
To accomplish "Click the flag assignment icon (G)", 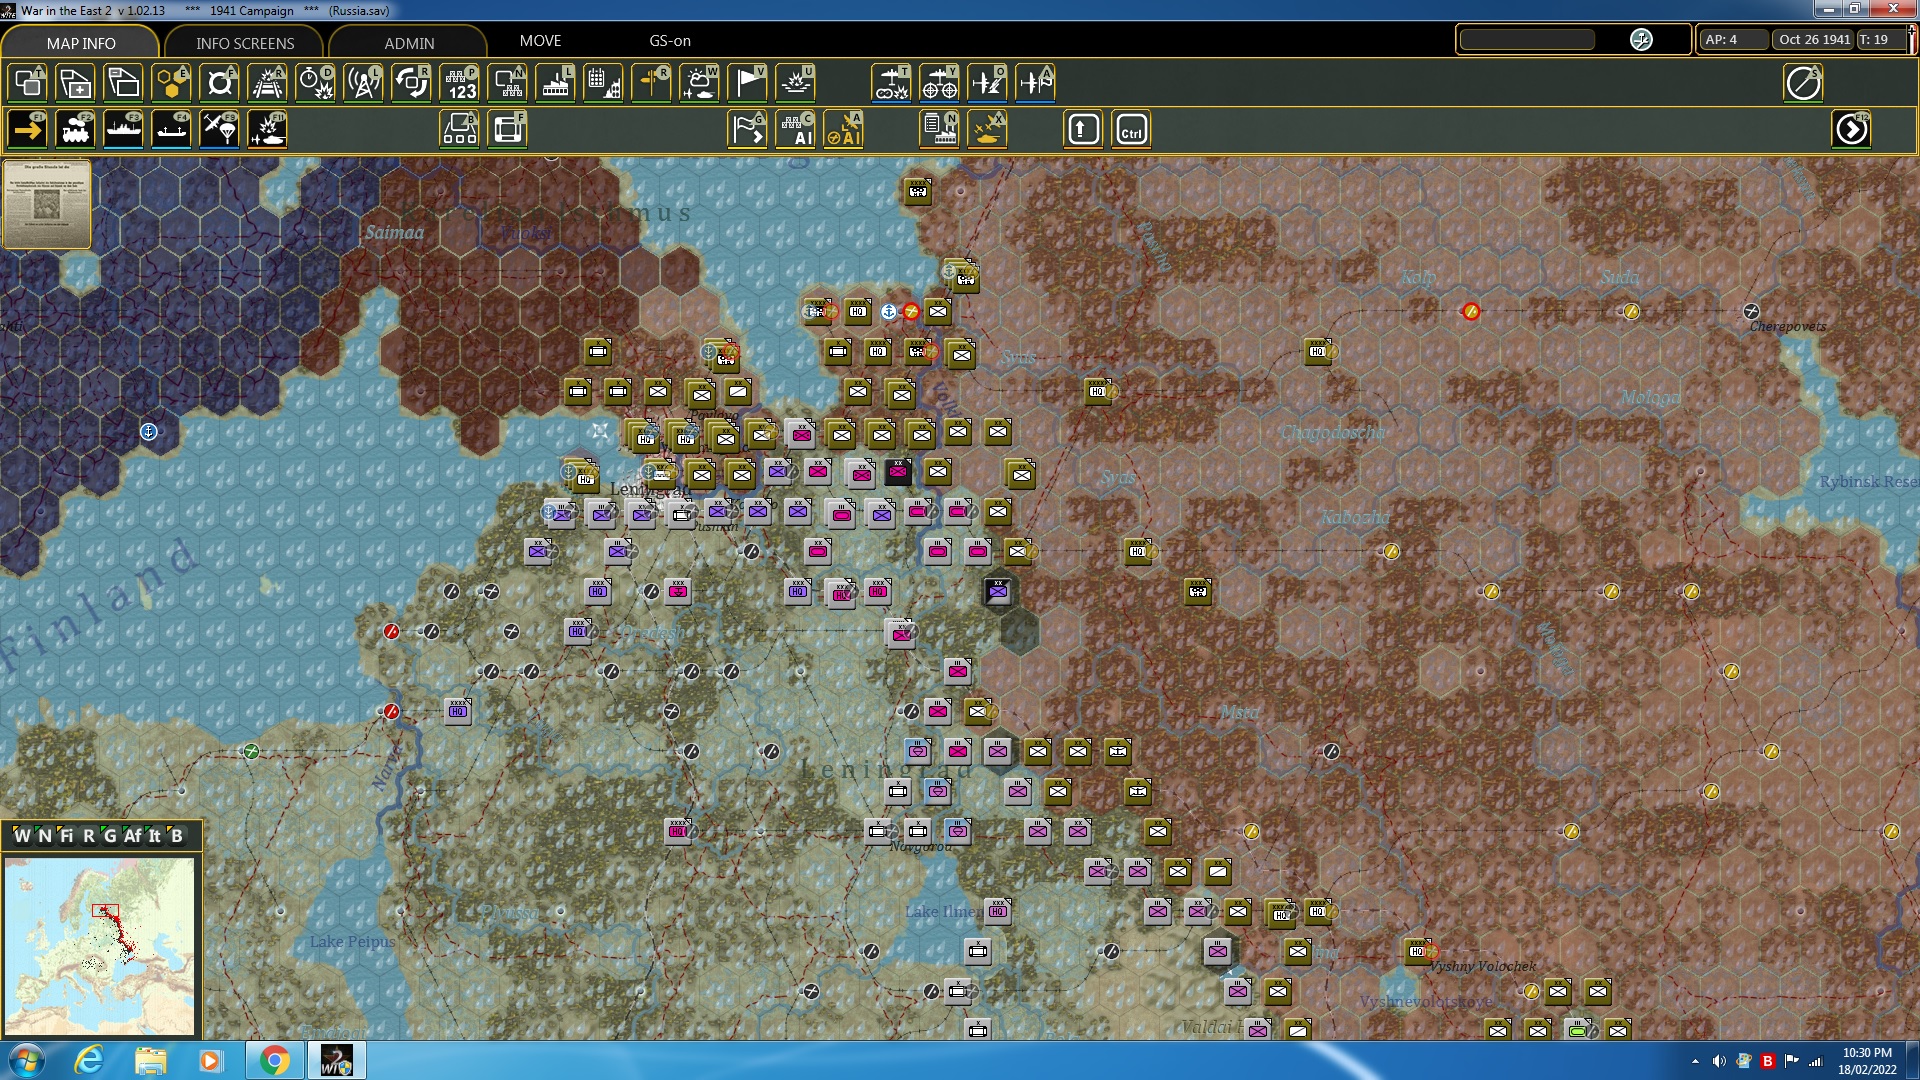I will [747, 130].
